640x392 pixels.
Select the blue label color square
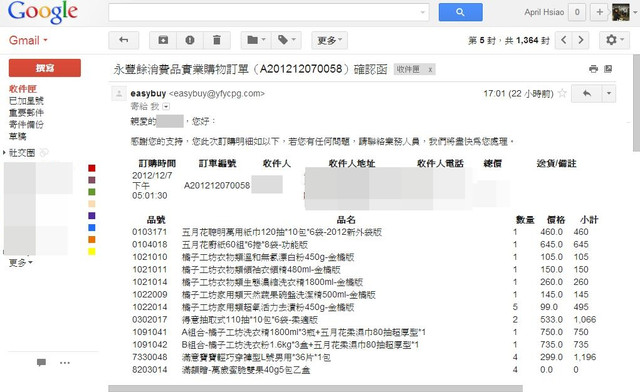click(x=92, y=227)
